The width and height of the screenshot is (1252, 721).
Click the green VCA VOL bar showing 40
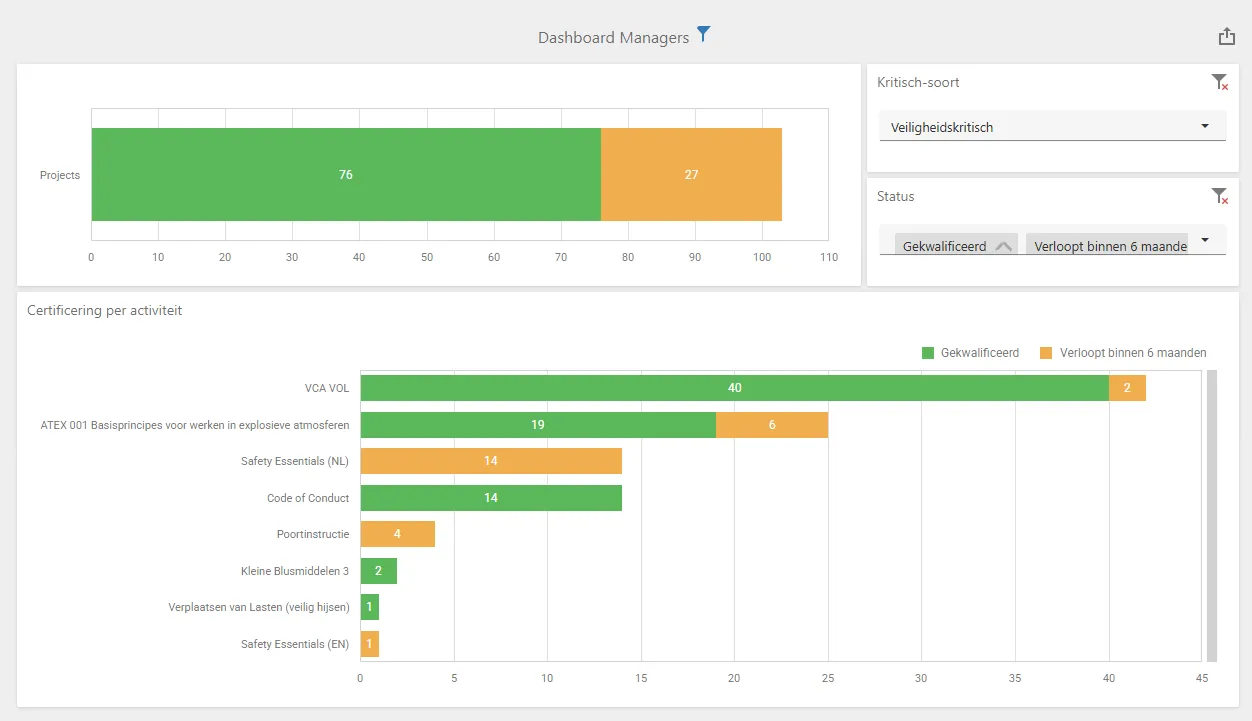click(x=735, y=388)
